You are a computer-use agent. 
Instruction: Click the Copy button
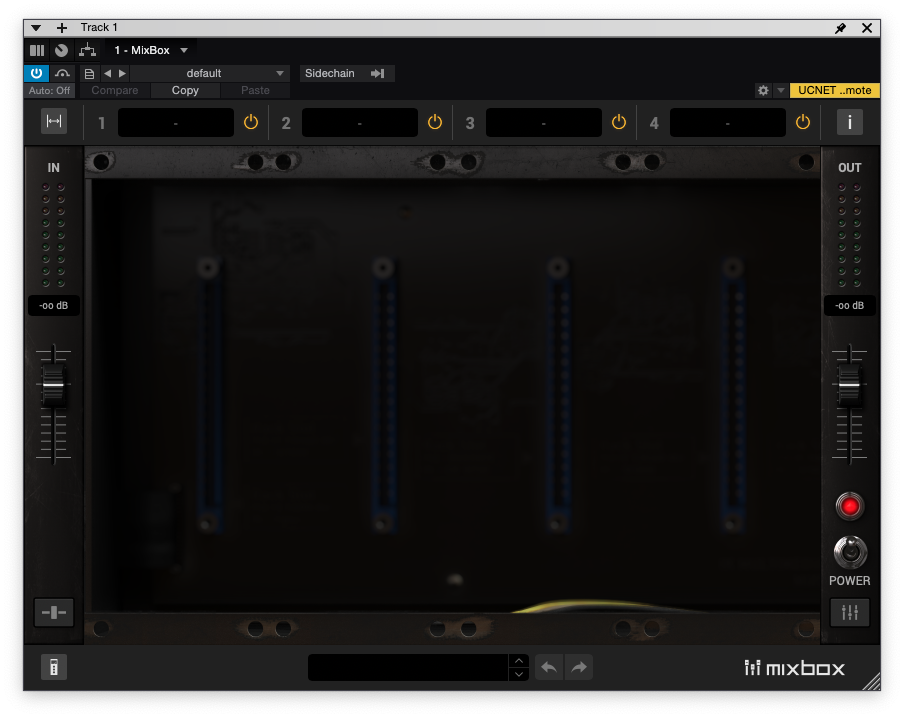click(x=185, y=91)
